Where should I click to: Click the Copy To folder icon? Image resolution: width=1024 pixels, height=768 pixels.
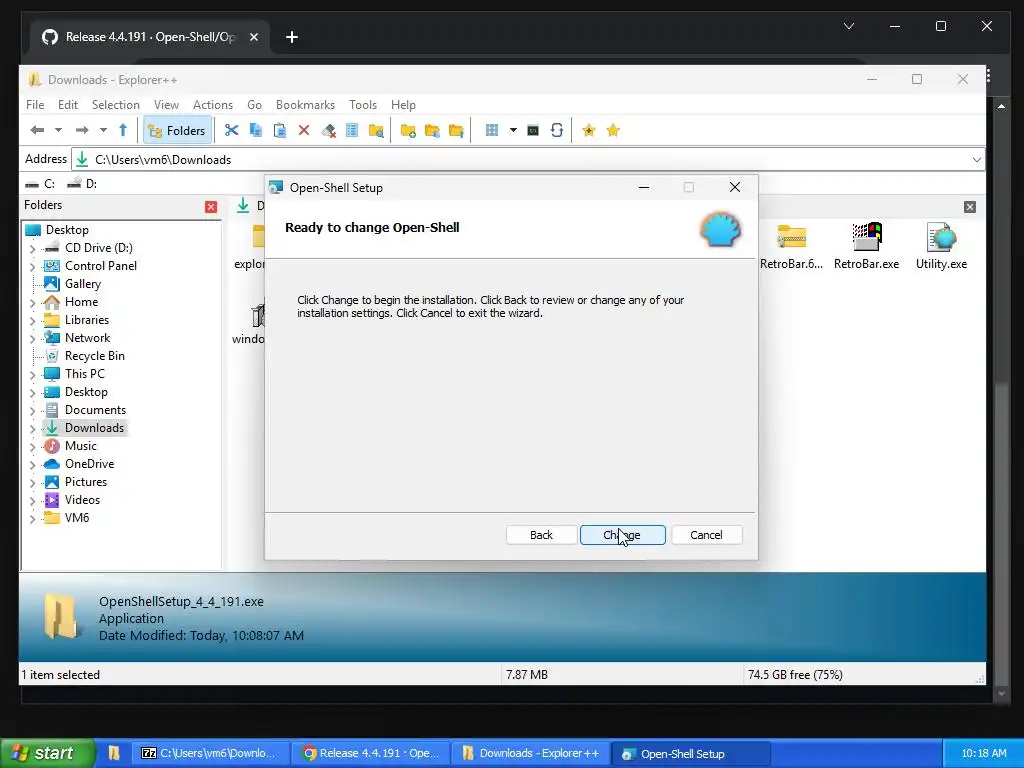point(432,130)
